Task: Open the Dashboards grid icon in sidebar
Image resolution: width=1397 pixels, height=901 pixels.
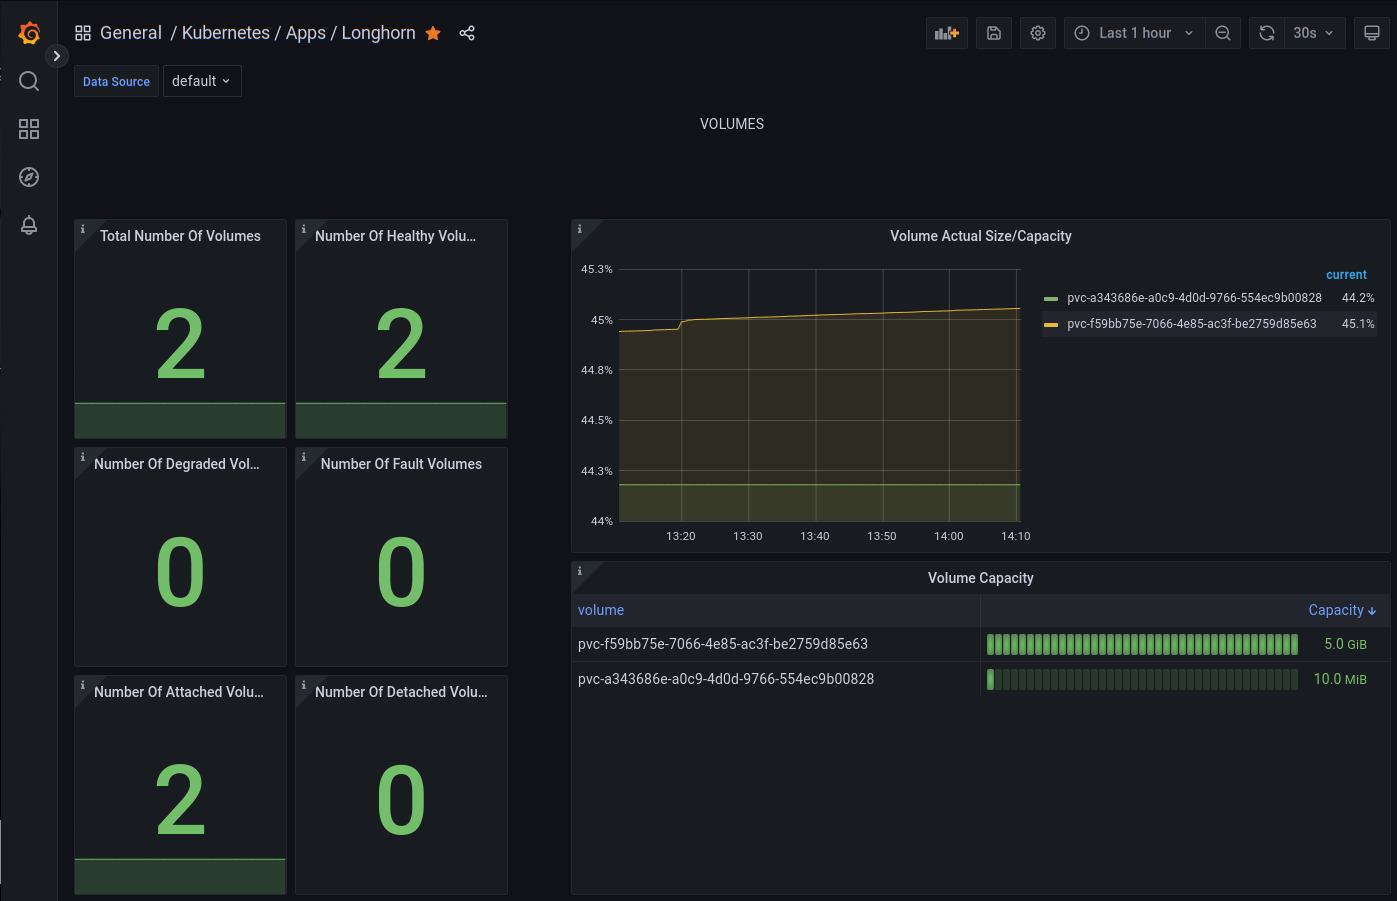Action: pos(29,129)
